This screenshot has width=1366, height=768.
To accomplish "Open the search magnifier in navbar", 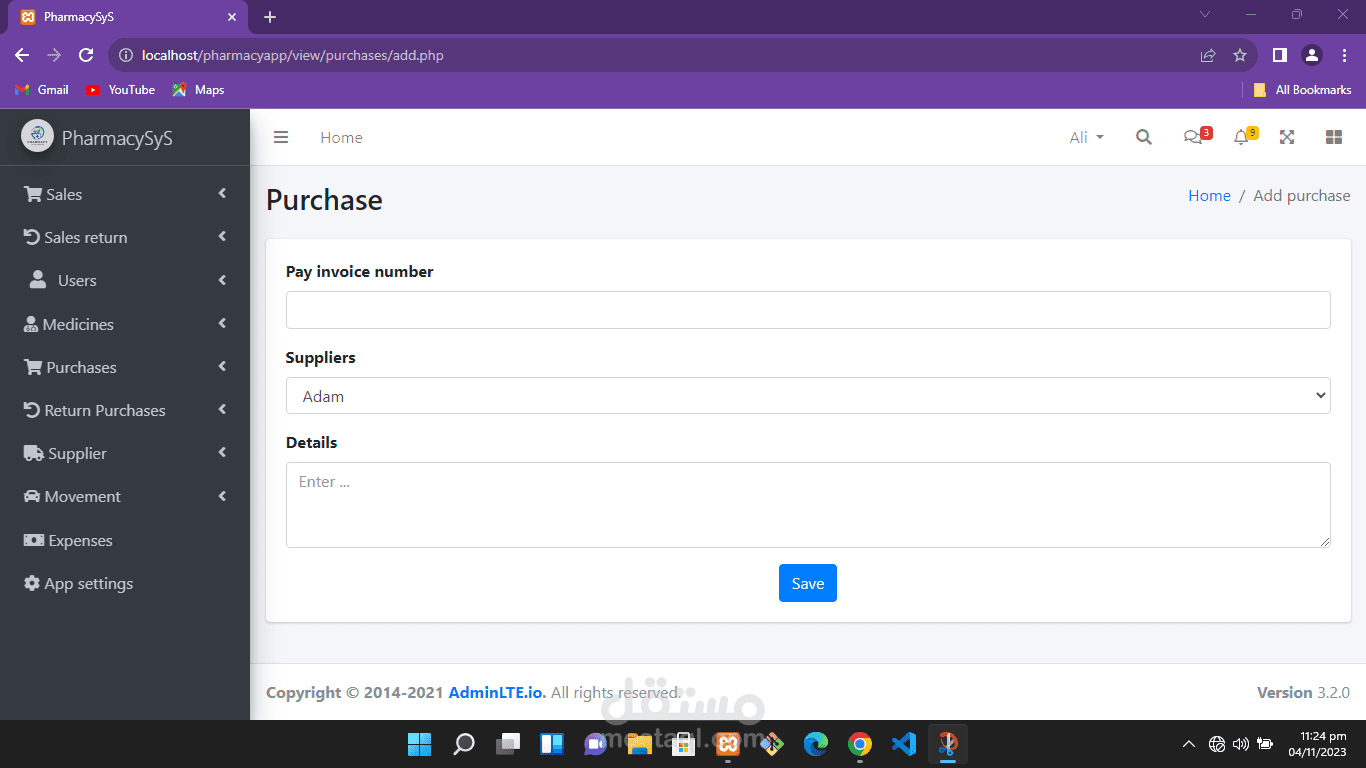I will [1144, 137].
